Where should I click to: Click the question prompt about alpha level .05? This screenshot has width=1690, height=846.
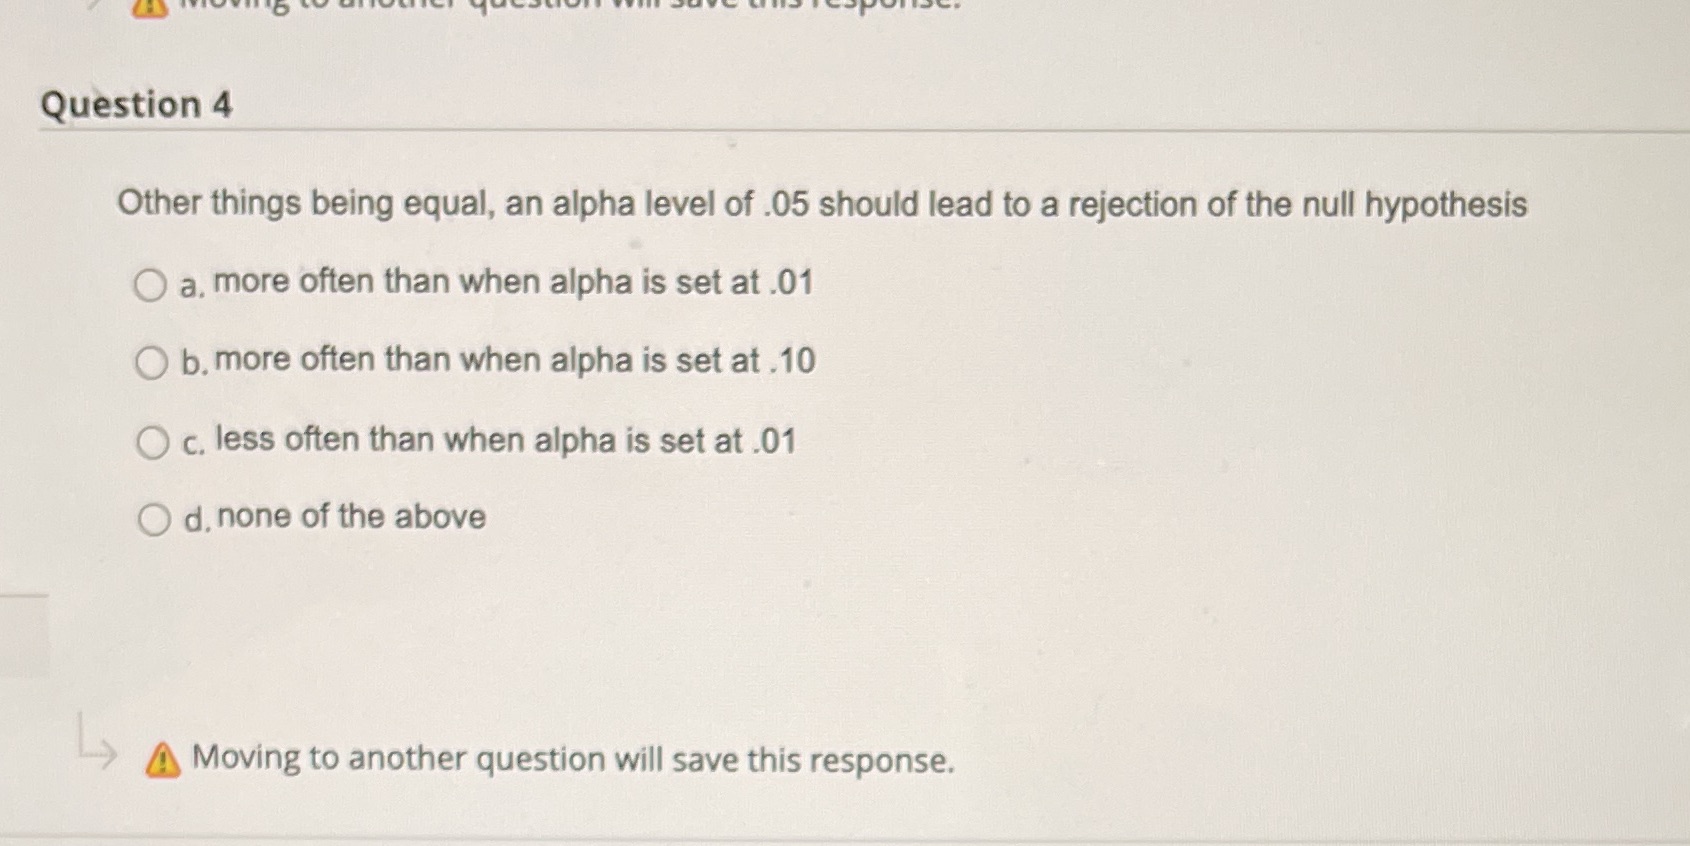(x=820, y=203)
